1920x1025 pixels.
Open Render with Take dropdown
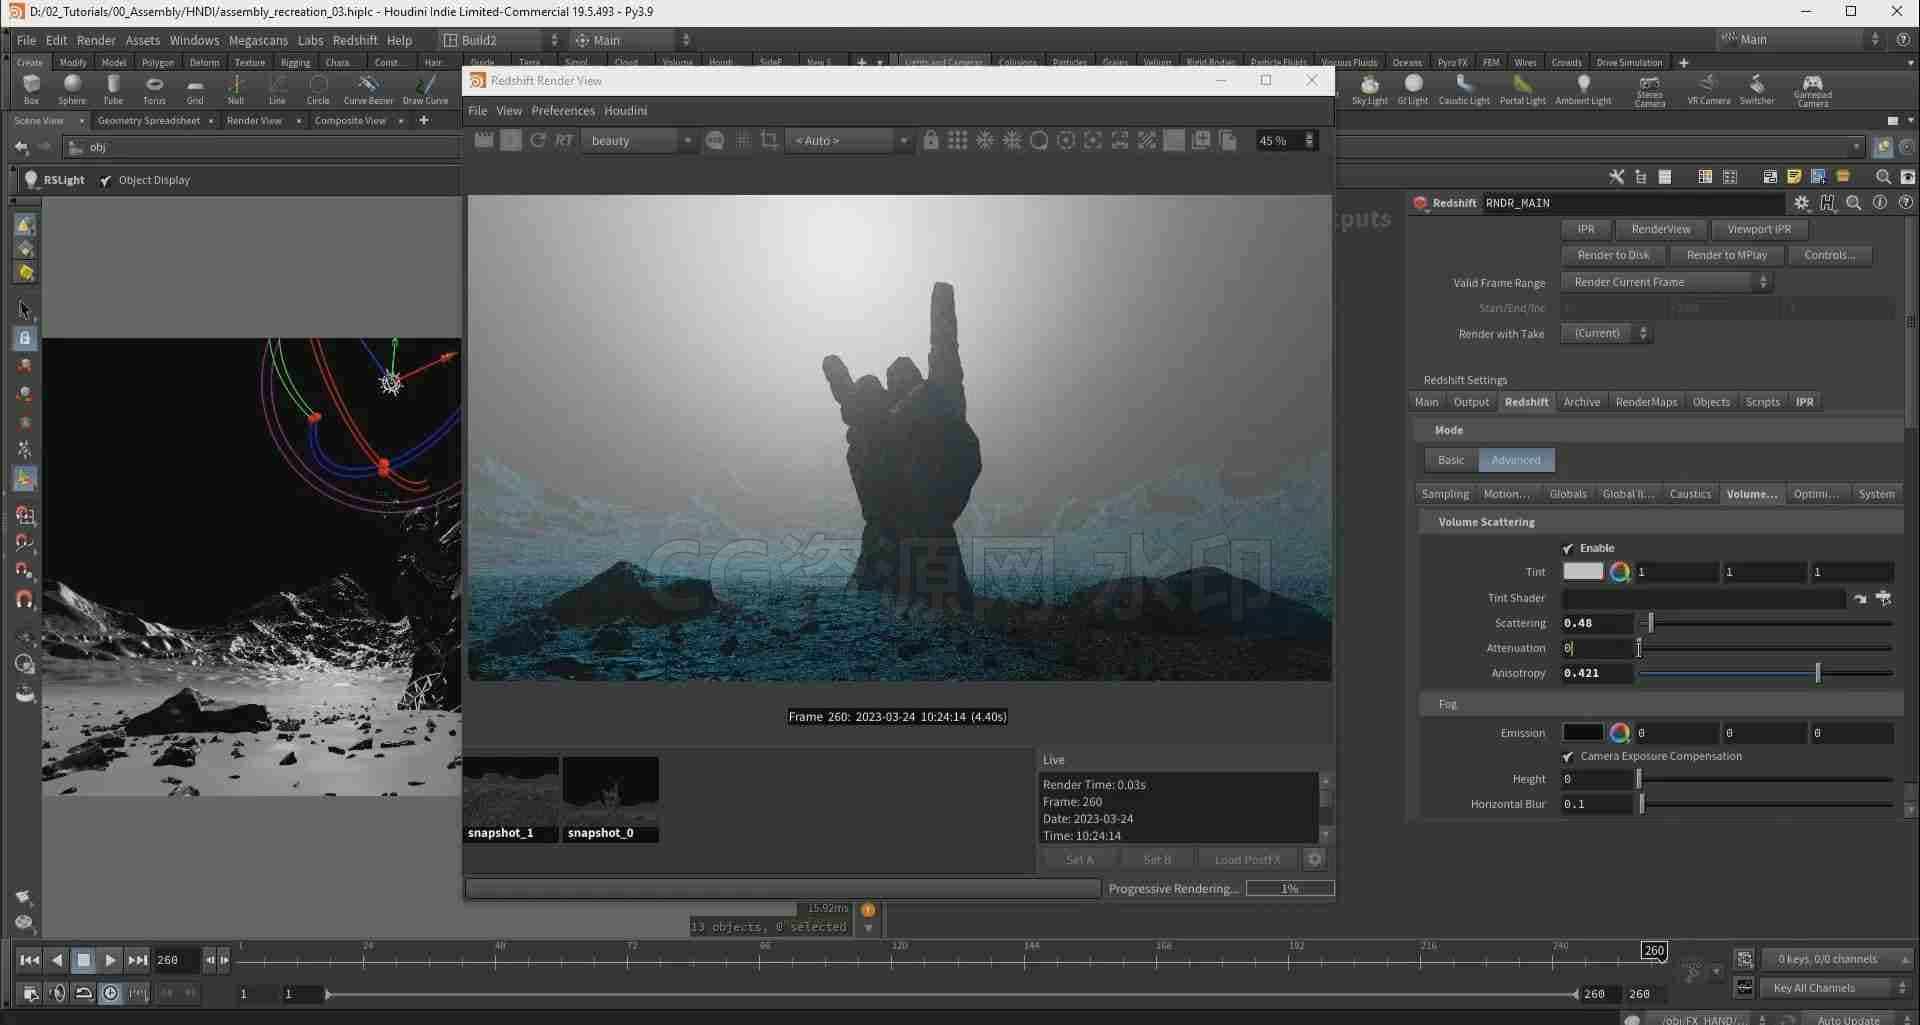[x=1606, y=333]
